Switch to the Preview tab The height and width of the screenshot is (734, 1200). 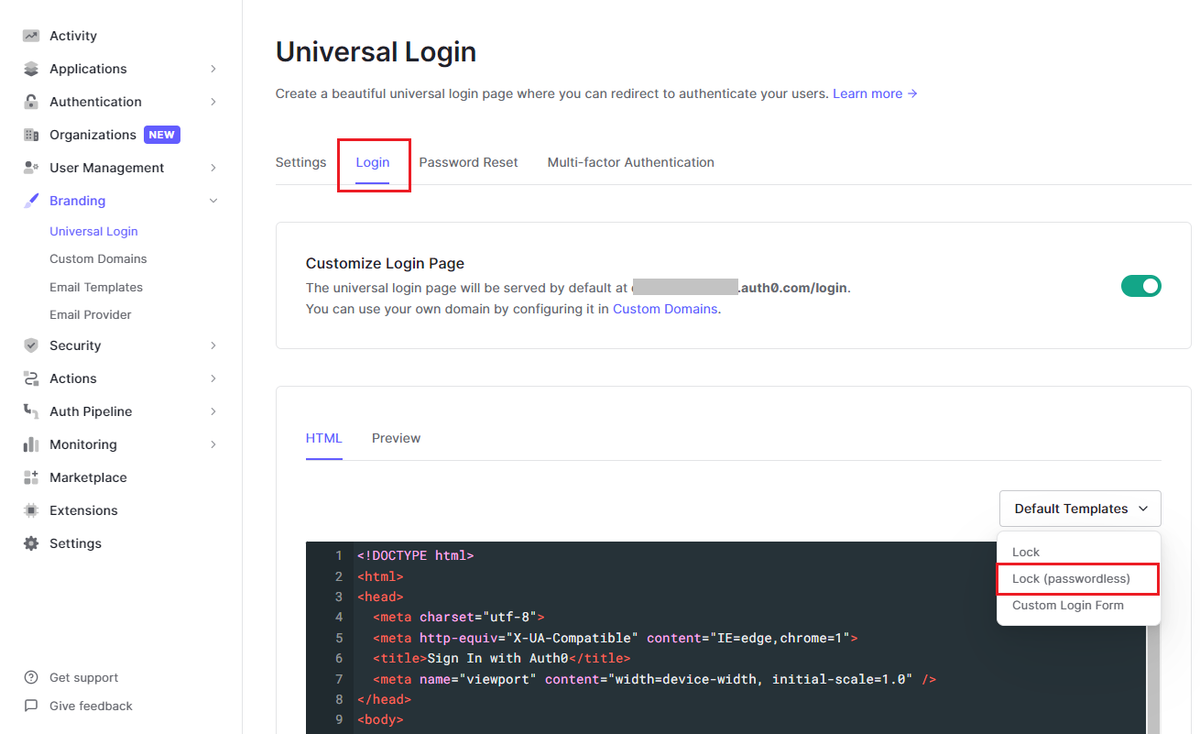coord(396,438)
